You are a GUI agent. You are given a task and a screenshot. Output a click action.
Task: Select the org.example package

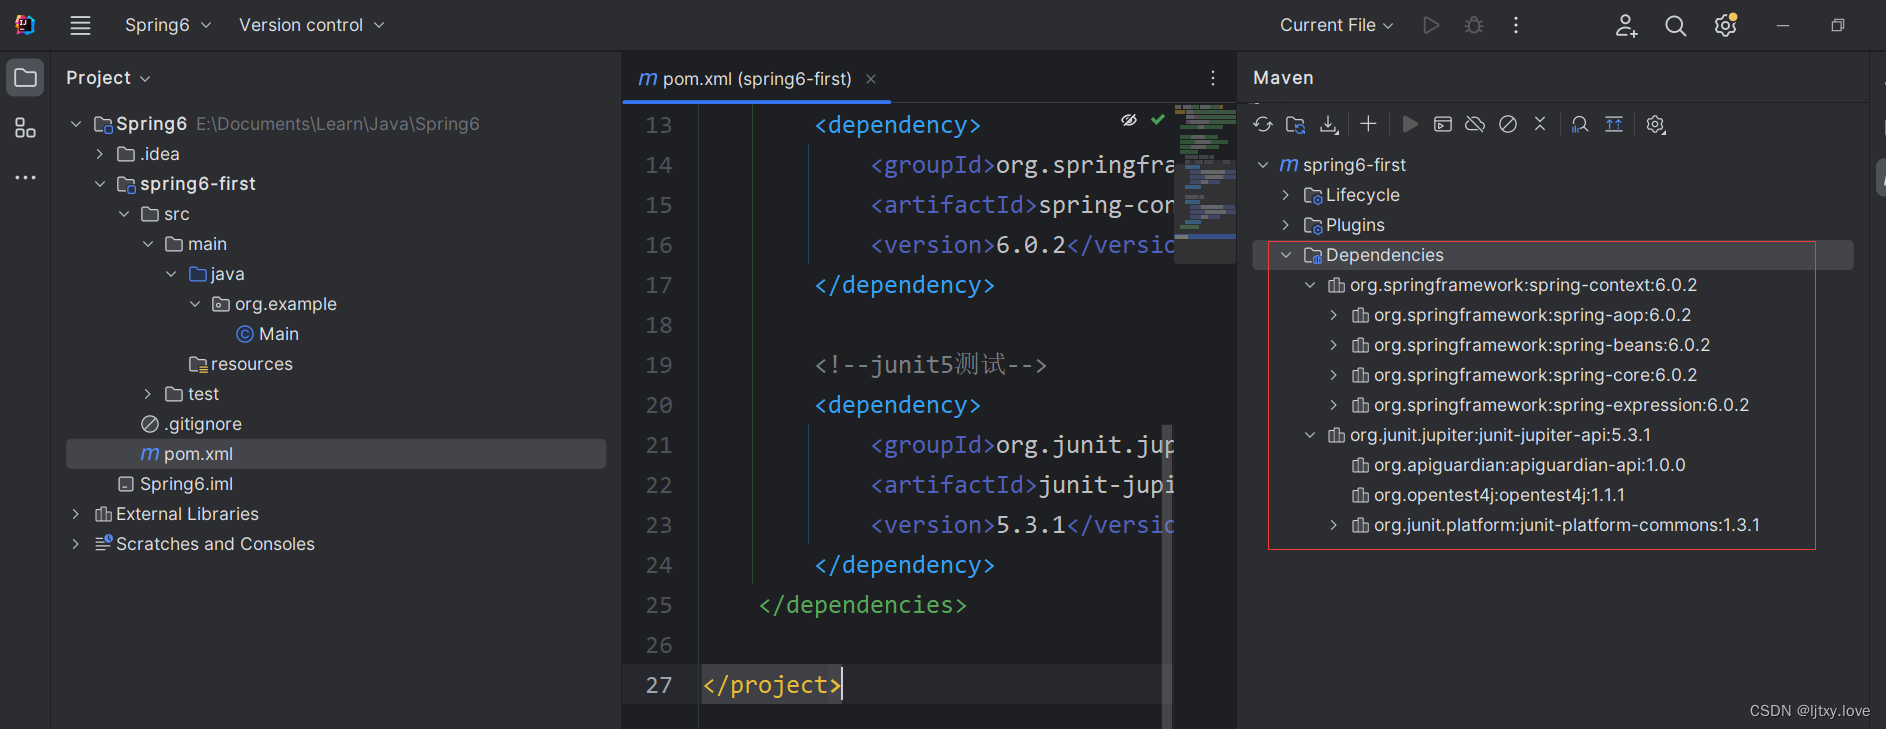(275, 304)
